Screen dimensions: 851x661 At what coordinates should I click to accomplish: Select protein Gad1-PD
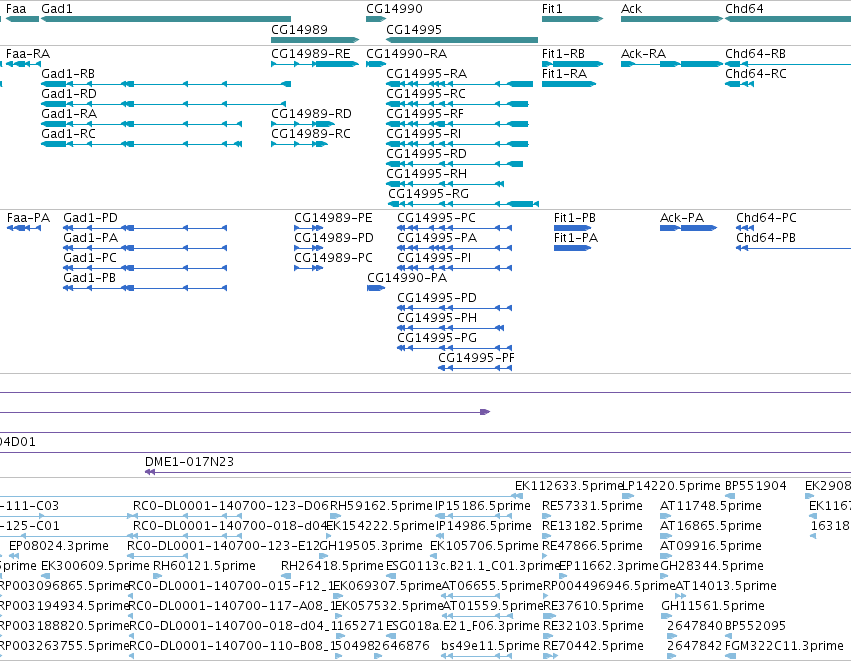pos(145,228)
